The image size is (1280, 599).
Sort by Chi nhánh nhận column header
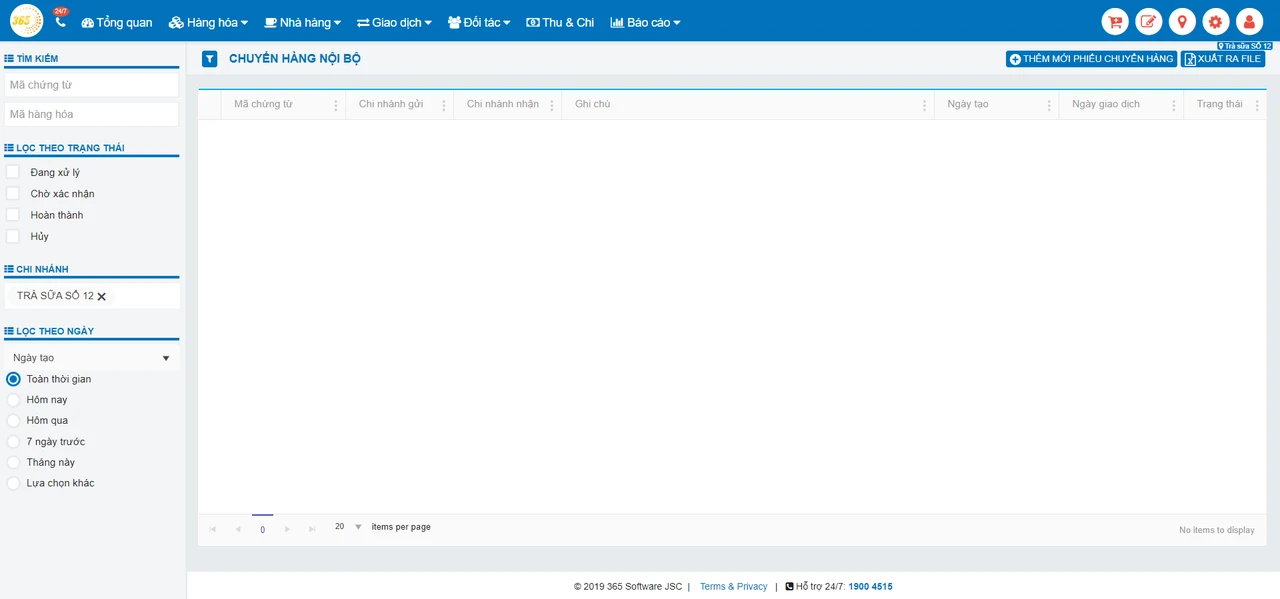[503, 104]
